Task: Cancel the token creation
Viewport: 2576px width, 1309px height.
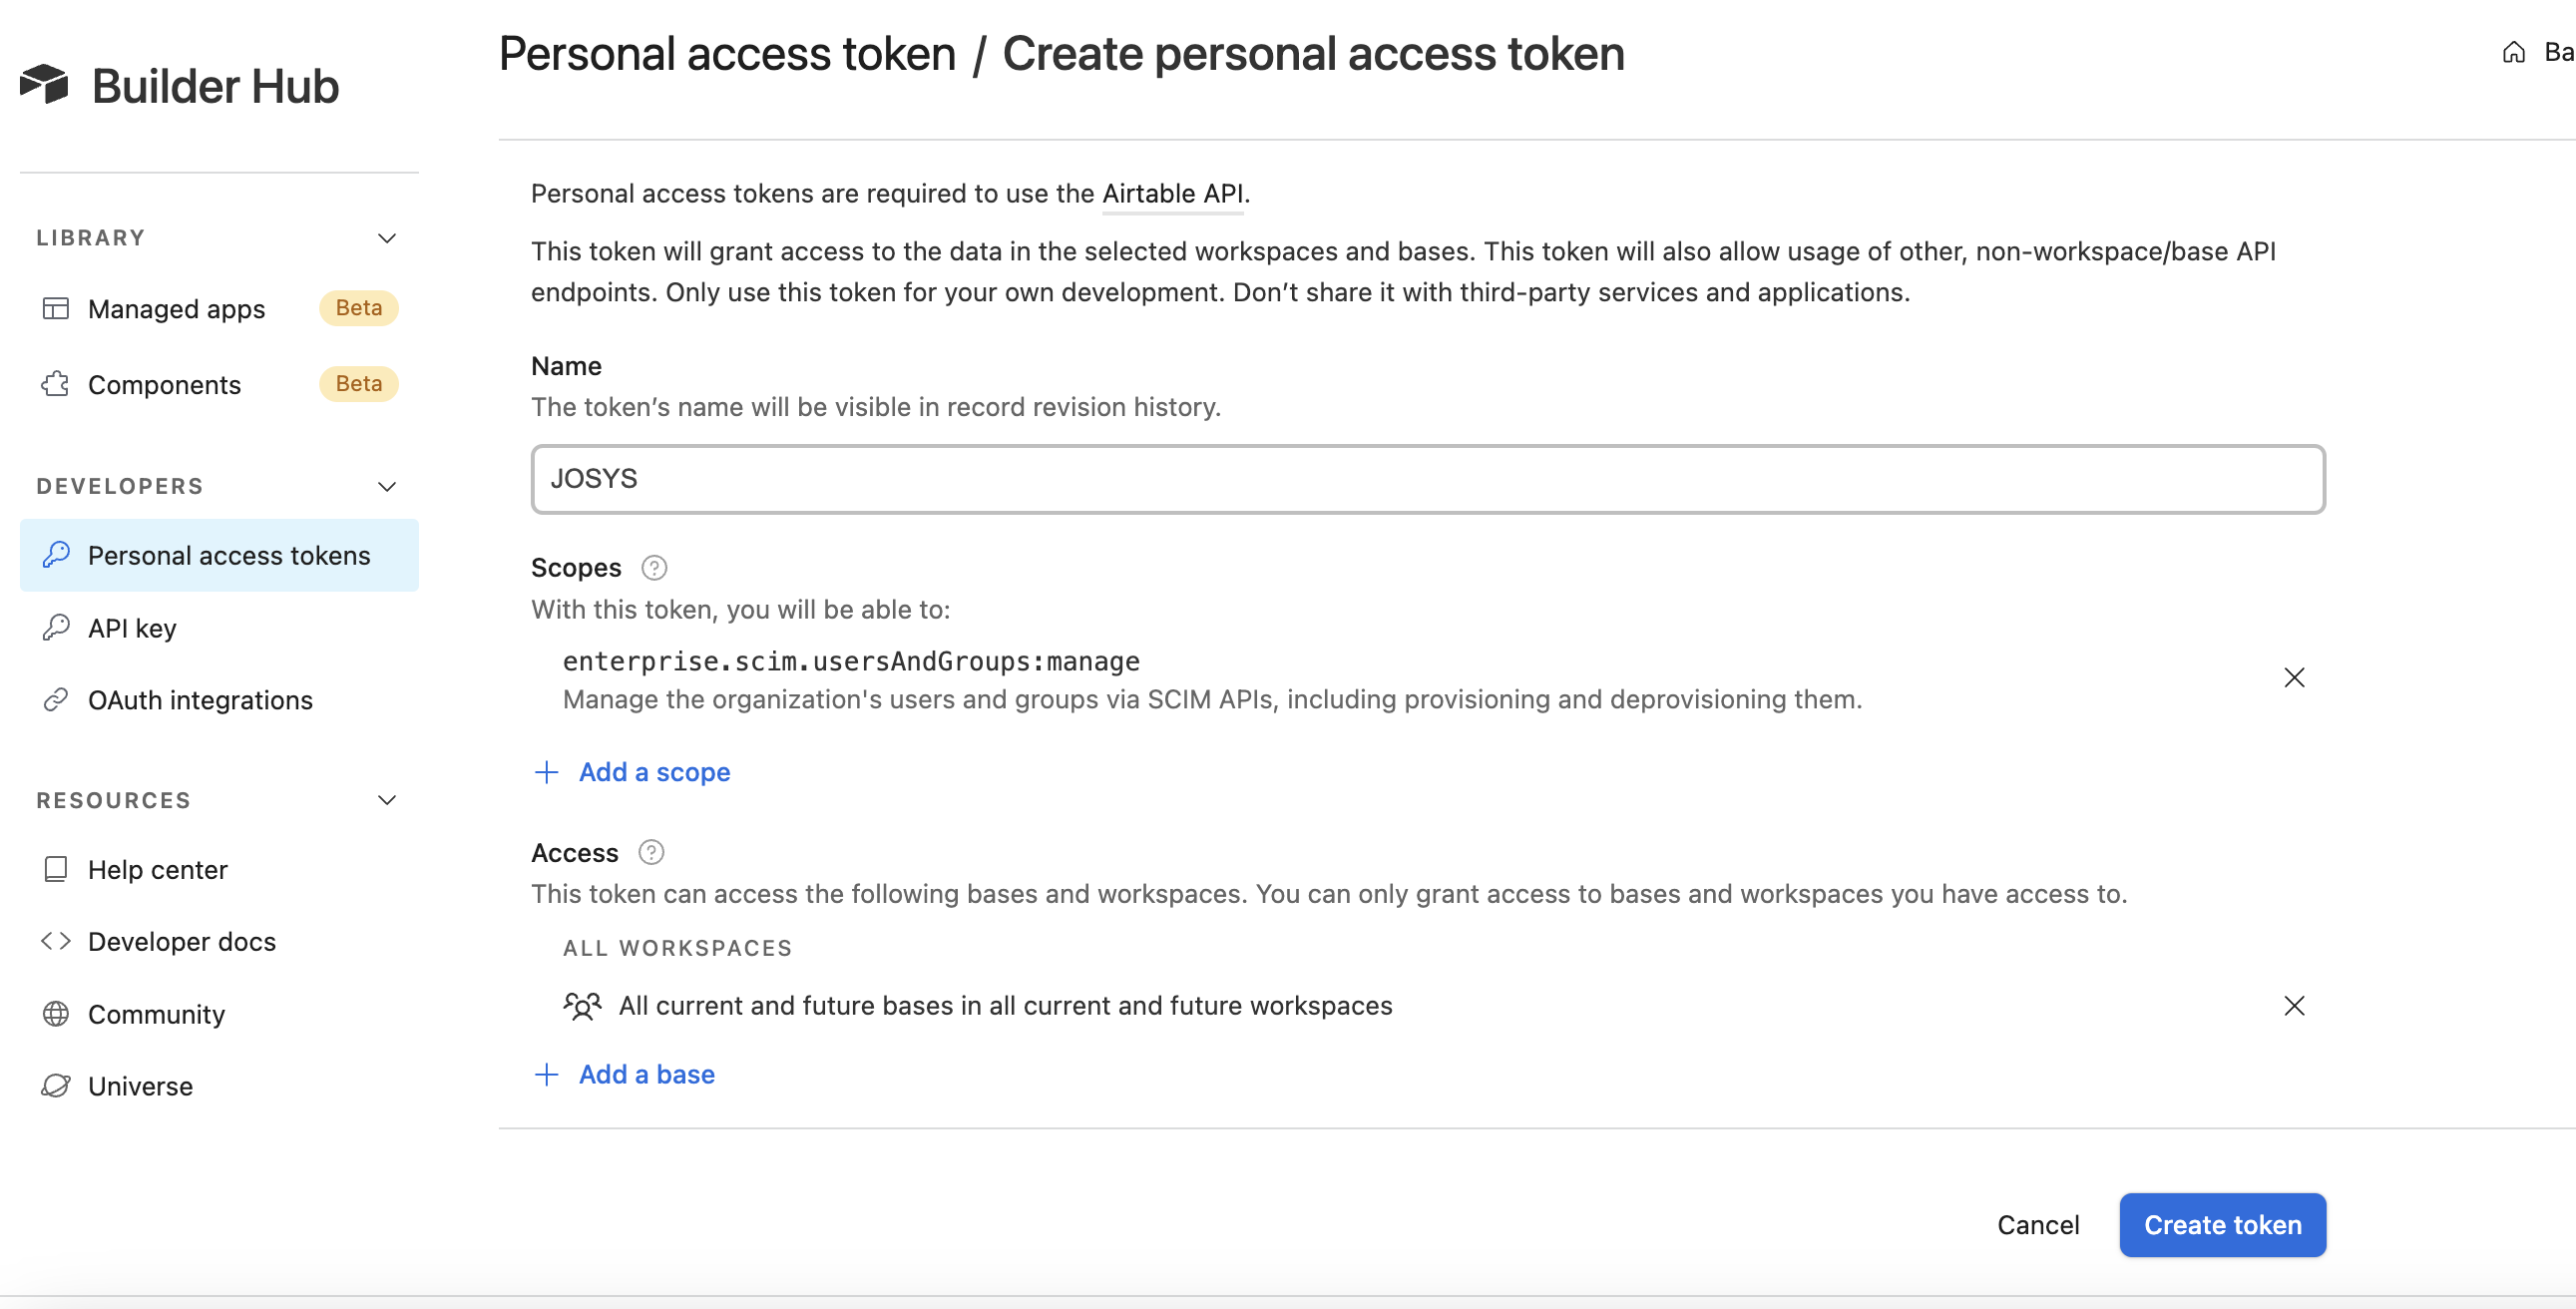Action: click(2037, 1225)
